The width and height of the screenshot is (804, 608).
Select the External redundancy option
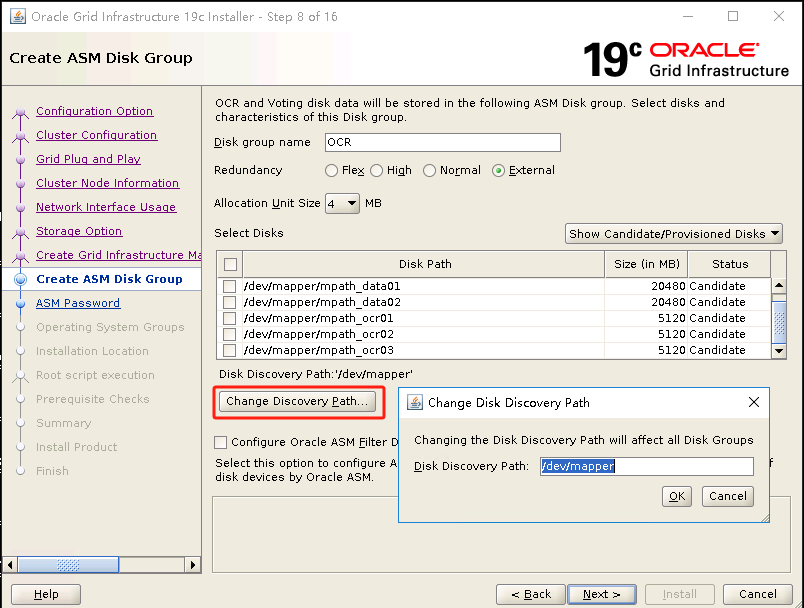498,170
